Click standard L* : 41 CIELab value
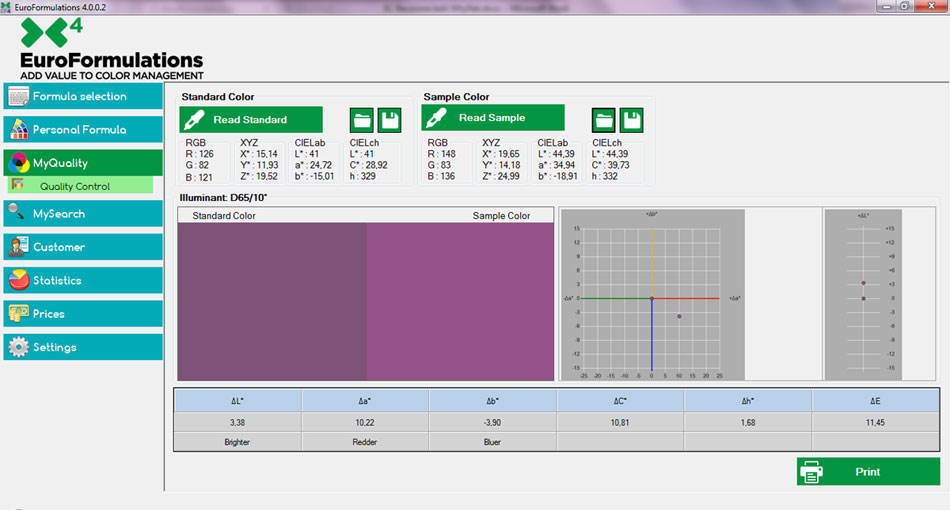The height and width of the screenshot is (510, 950). pyautogui.click(x=307, y=154)
